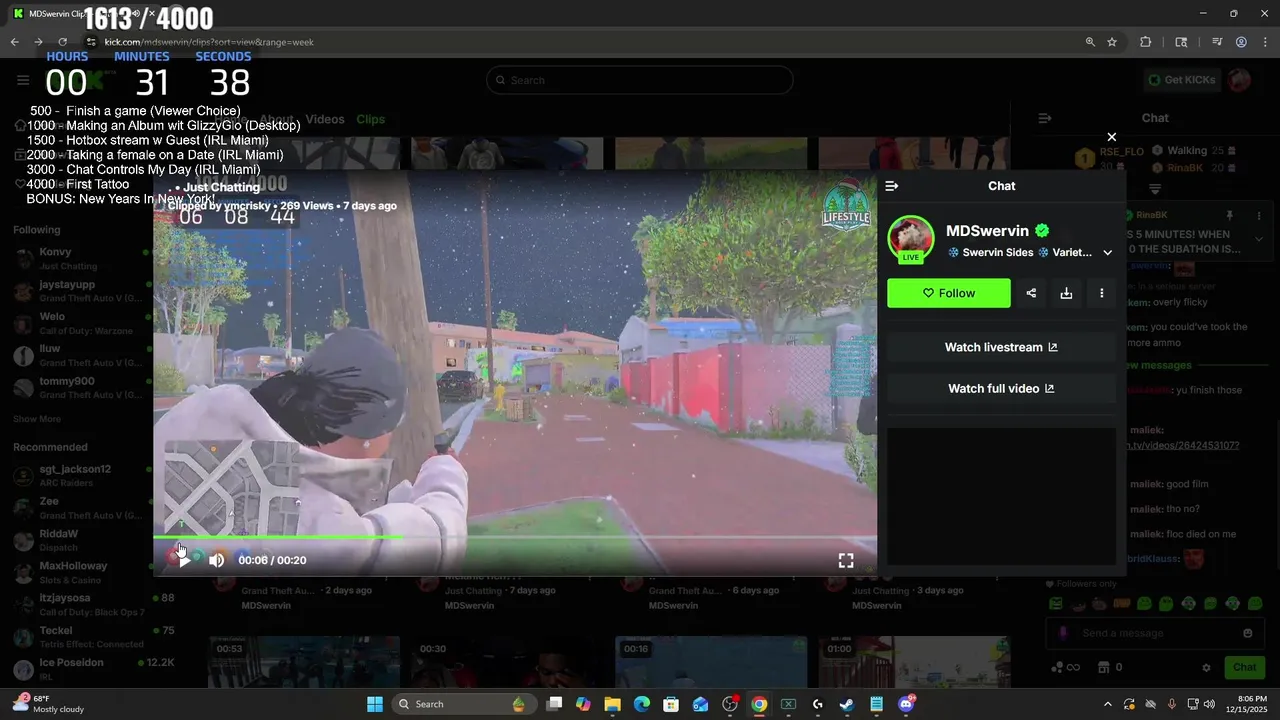
Task: Switch to the Videos tab
Action: [x=325, y=119]
